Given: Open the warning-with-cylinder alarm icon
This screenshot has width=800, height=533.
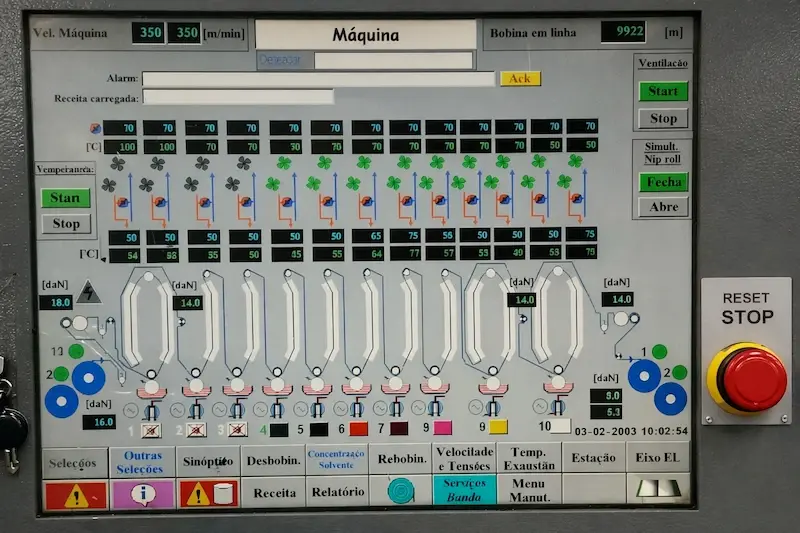Looking at the screenshot, I should click(x=209, y=494).
